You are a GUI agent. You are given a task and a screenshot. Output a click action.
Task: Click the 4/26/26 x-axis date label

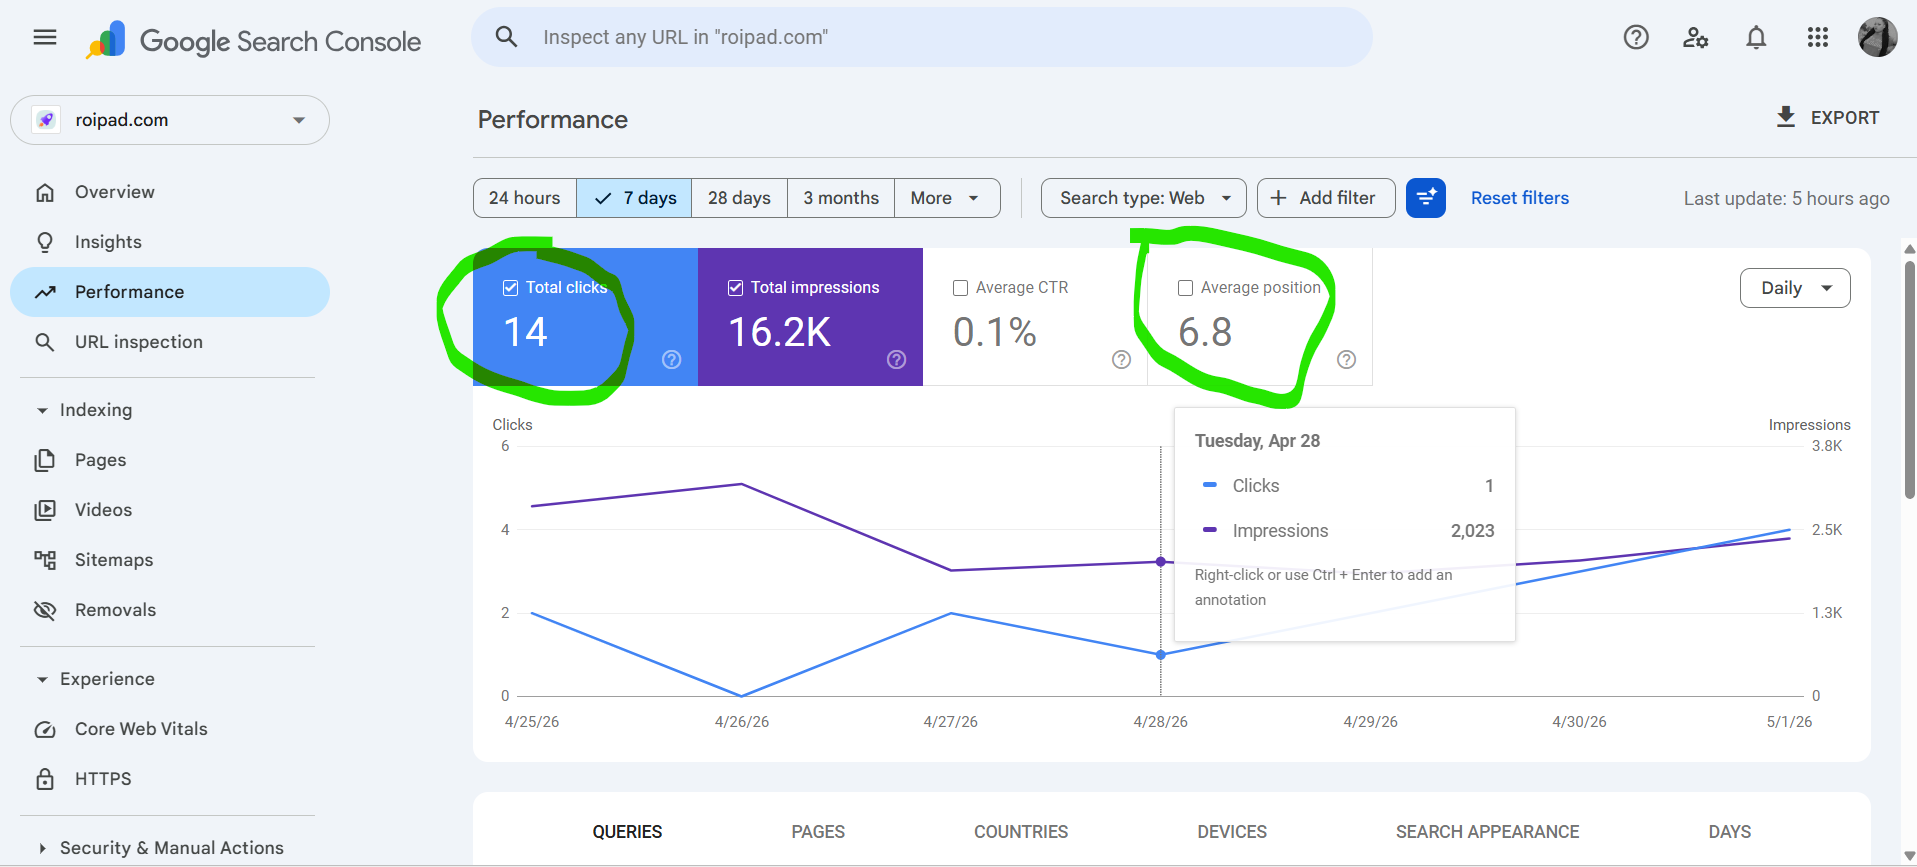pos(742,722)
